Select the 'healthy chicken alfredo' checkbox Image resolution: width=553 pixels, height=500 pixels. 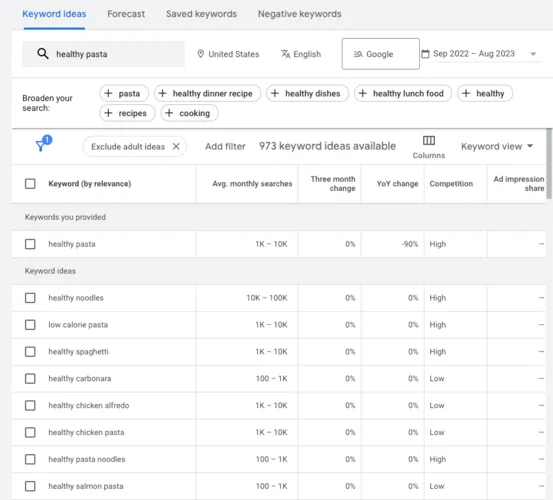click(x=30, y=406)
